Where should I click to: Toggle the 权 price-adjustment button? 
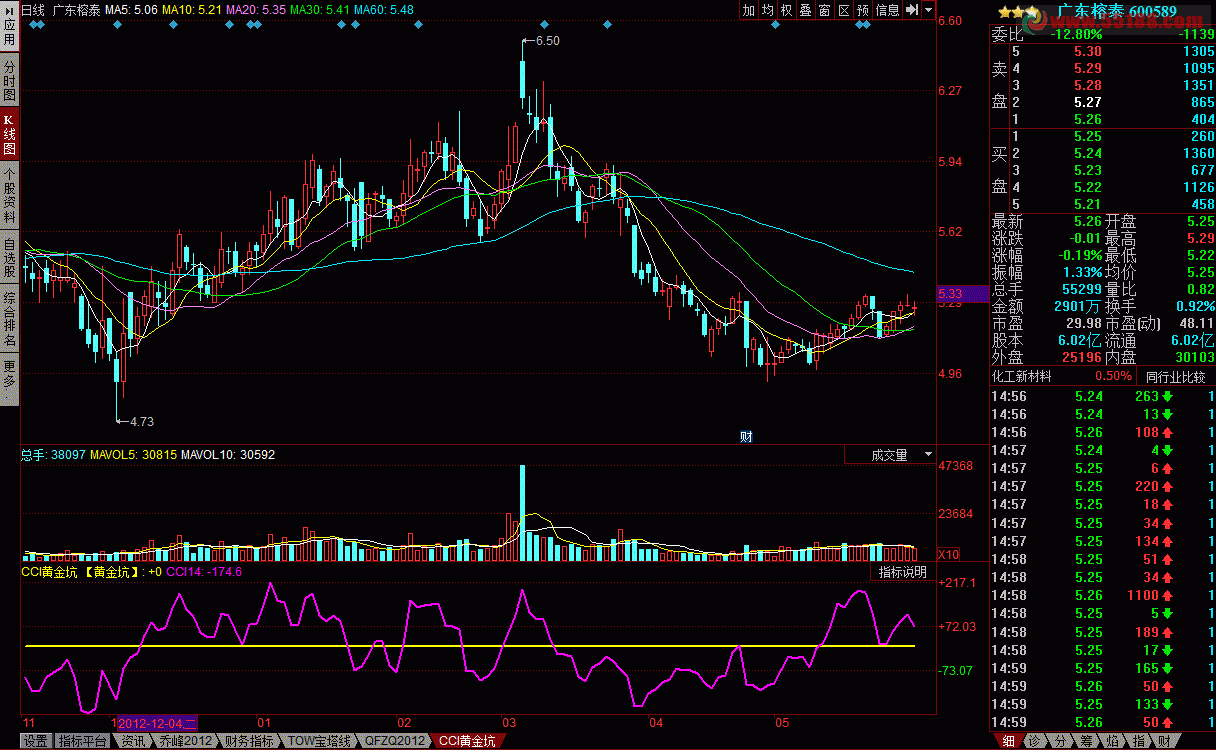[786, 10]
